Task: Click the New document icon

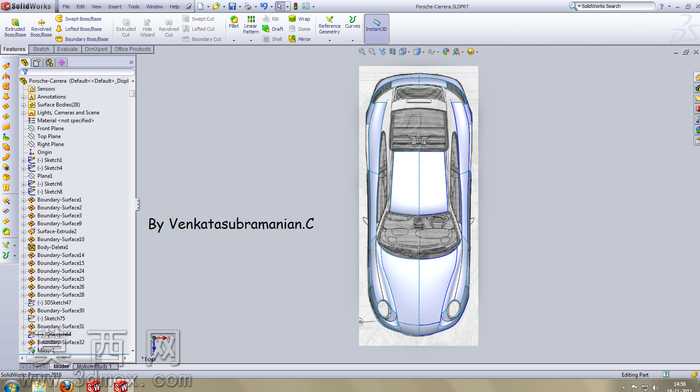Action: (x=201, y=6)
